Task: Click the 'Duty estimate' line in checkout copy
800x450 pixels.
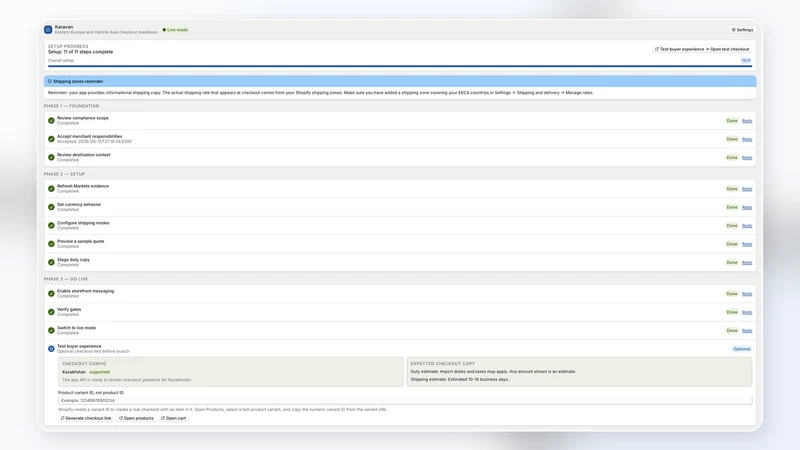Action: tap(493, 371)
